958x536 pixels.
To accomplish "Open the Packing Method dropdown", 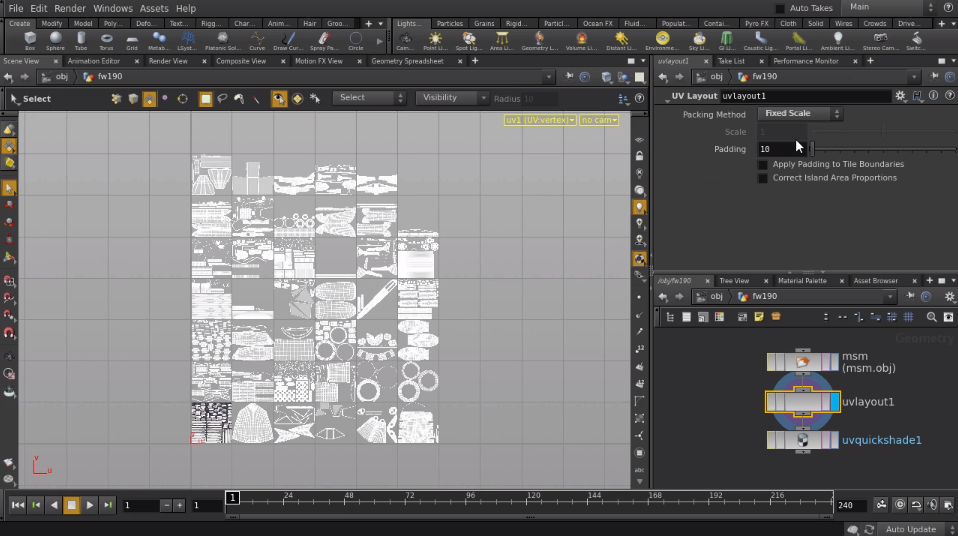I will tap(800, 114).
